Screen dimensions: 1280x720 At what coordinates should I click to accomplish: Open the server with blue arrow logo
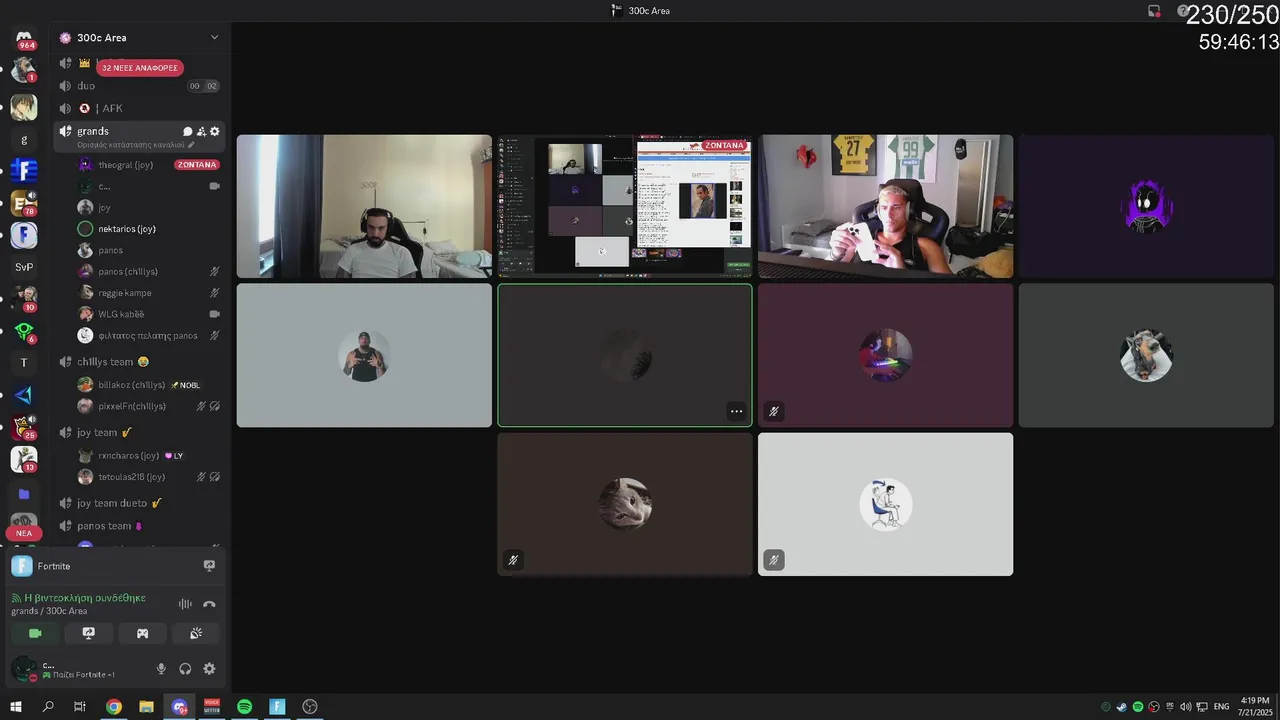24,395
